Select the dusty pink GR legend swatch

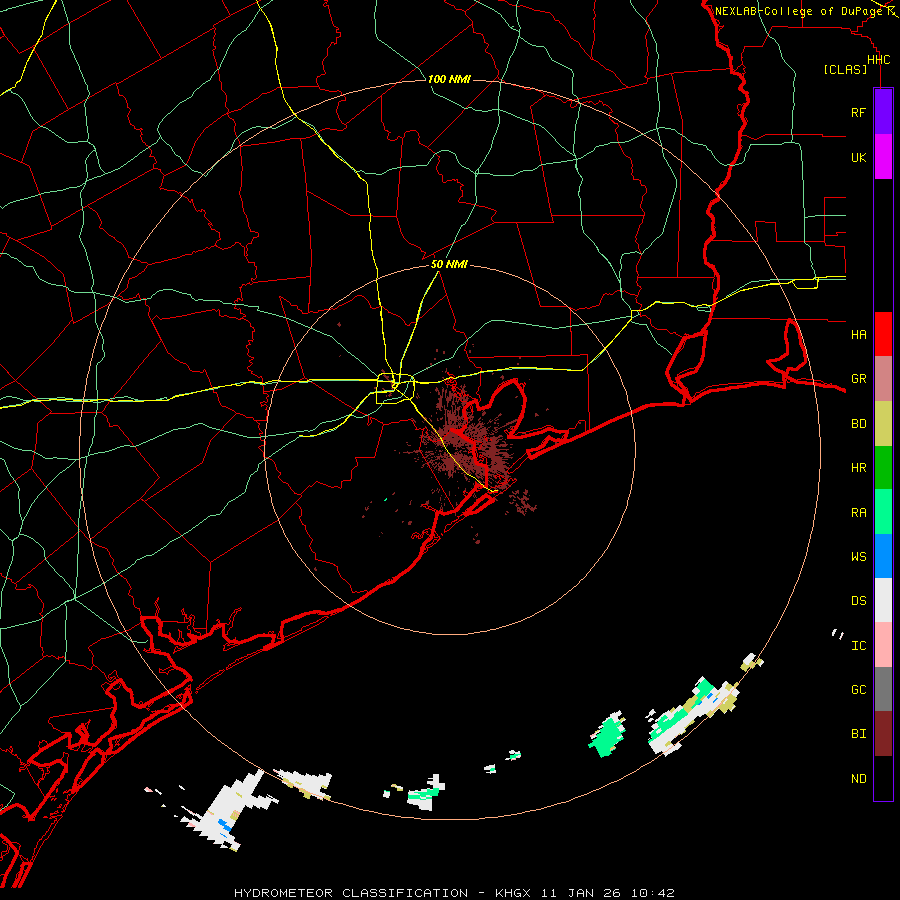(x=883, y=379)
